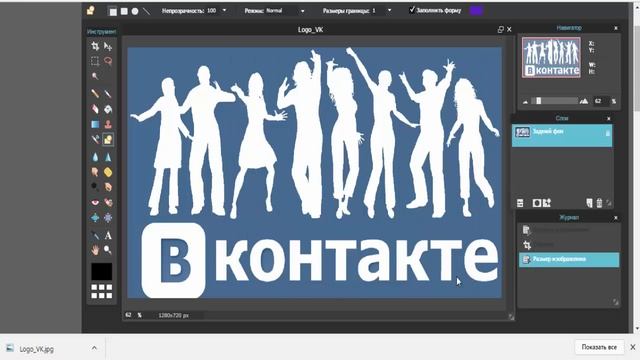640x360 pixels.
Task: Click the Navigator zoom-in large mountain icon
Action: tap(584, 101)
